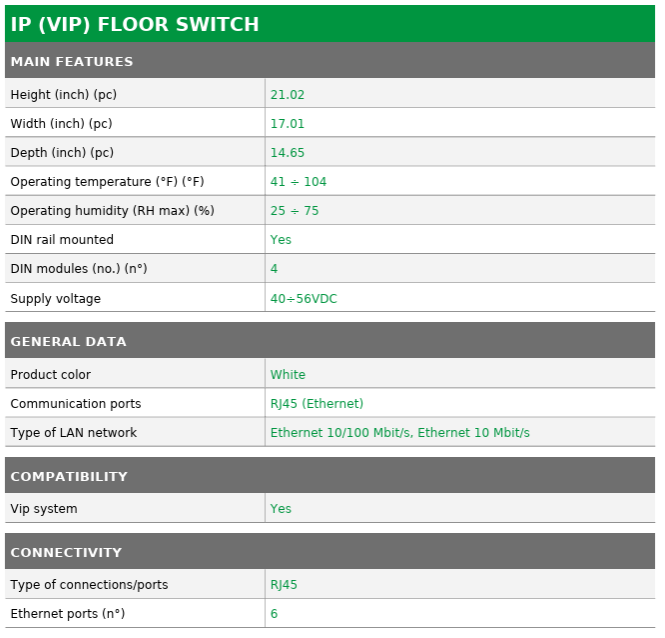Click the 'Height (inch) (pc)' label
The width and height of the screenshot is (665, 638).
click(64, 95)
